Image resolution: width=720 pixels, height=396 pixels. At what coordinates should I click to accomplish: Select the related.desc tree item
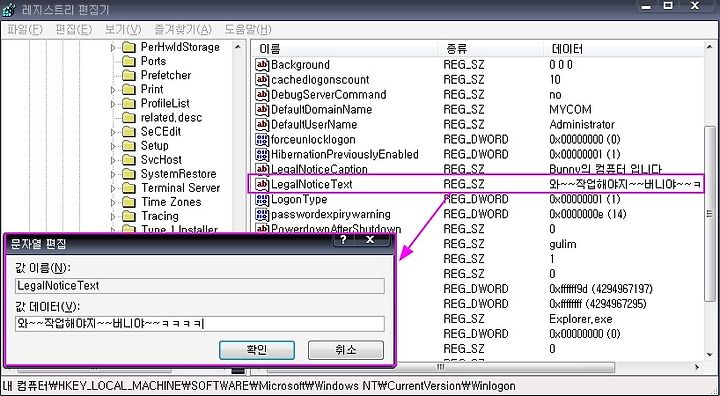(171, 118)
